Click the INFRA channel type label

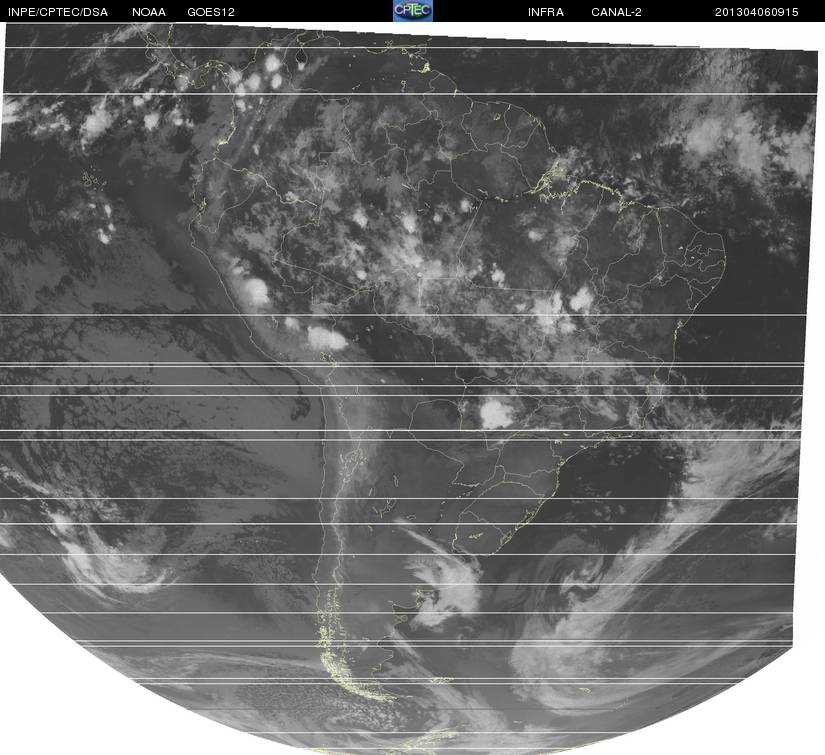click(x=546, y=12)
